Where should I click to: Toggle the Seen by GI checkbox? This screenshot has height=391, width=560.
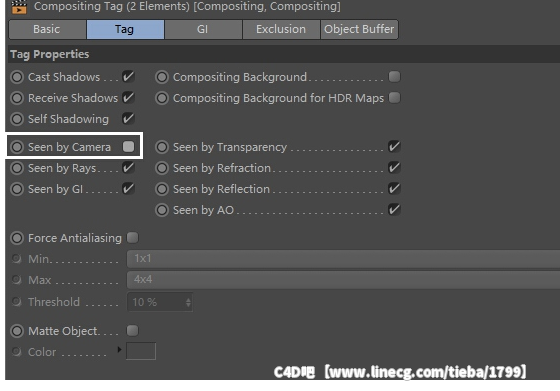128,189
